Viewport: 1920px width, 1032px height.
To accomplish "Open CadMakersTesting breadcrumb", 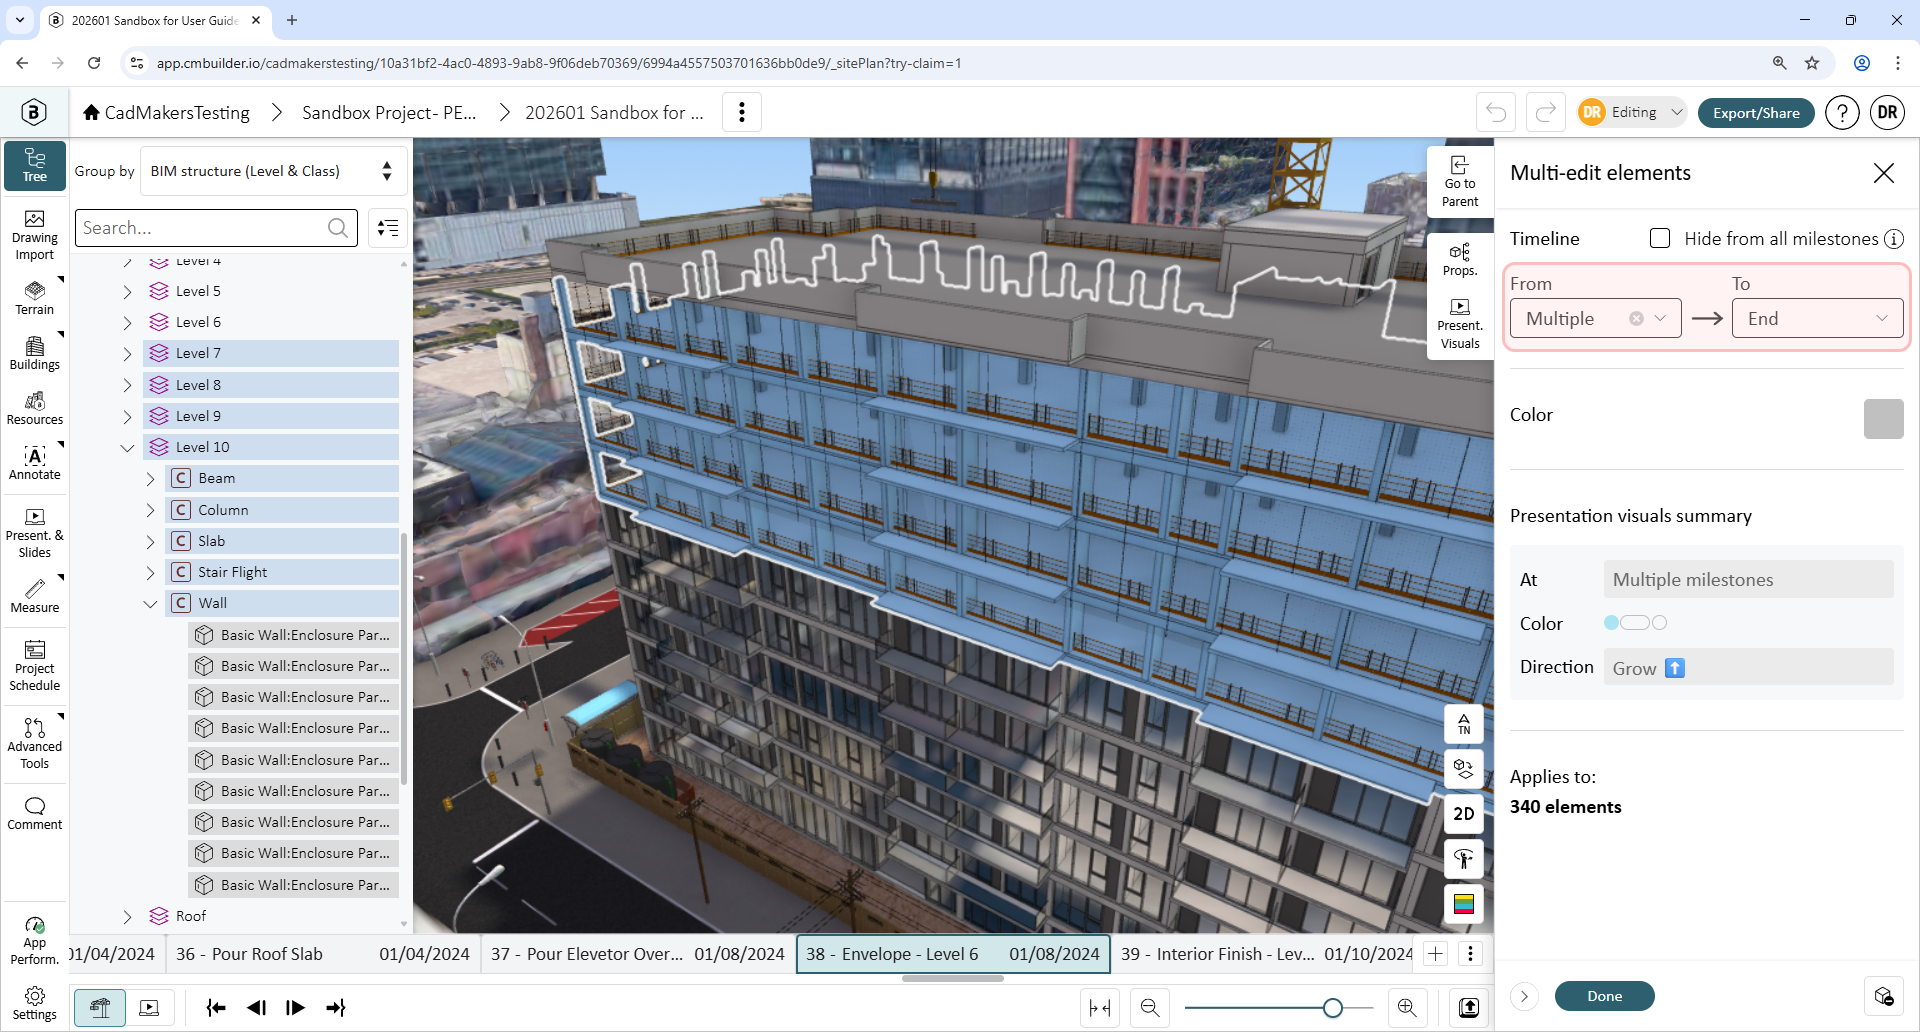I will pyautogui.click(x=166, y=112).
